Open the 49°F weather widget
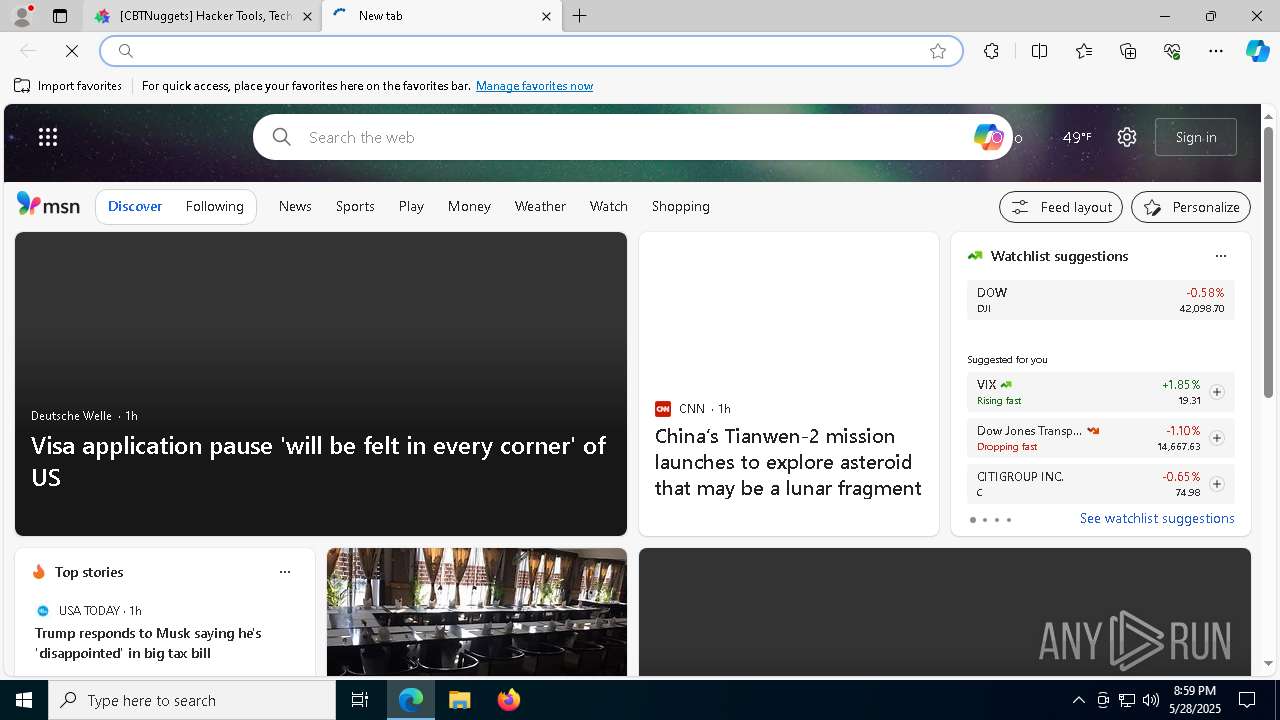The width and height of the screenshot is (1280, 720). tap(1076, 137)
